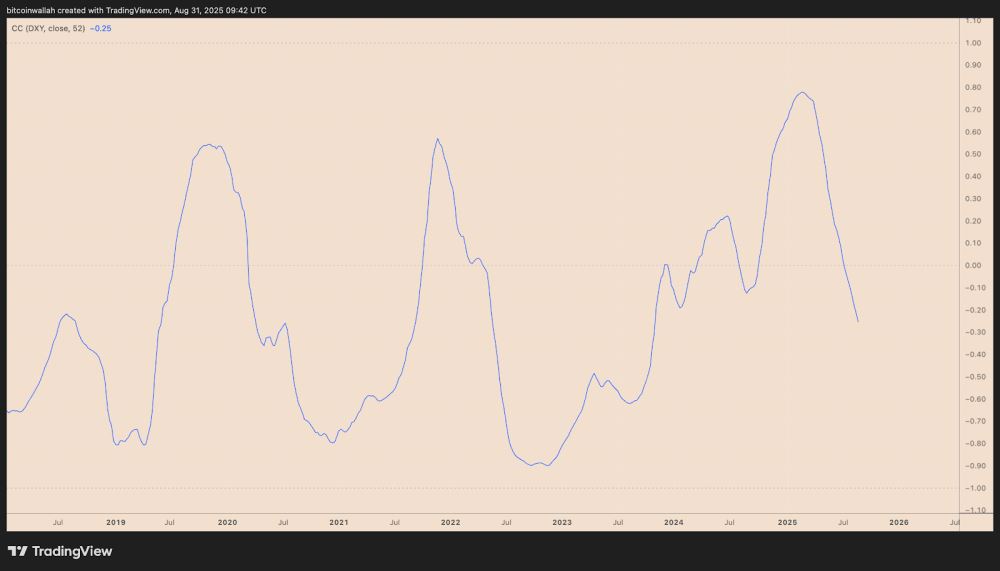This screenshot has height=571, width=1000.
Task: Click the 2020 label on the time axis
Action: (x=227, y=523)
